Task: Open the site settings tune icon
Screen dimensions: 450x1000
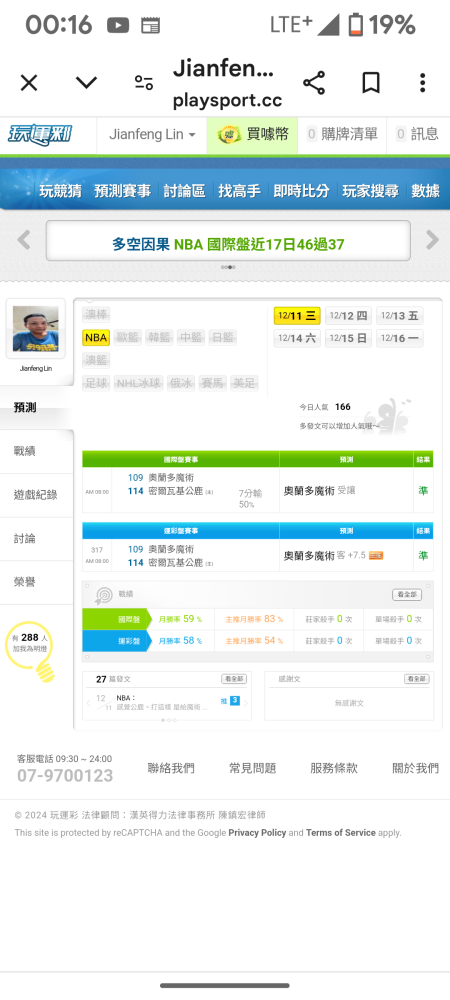Action: [x=144, y=83]
